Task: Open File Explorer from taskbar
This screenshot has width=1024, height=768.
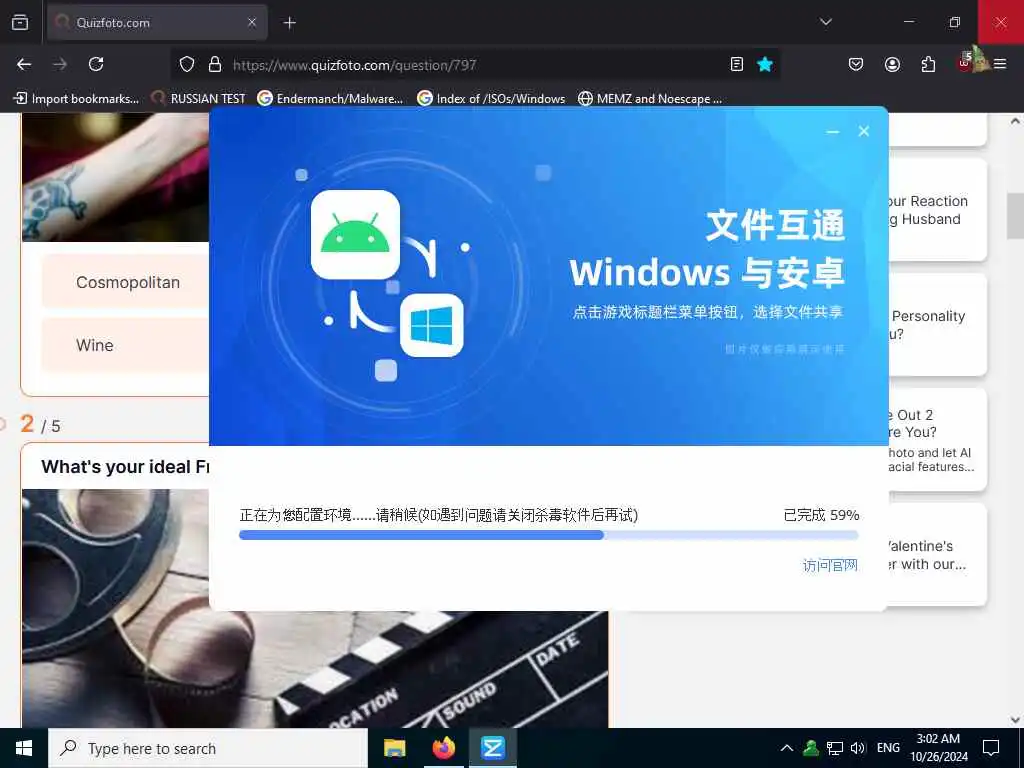Action: 394,748
